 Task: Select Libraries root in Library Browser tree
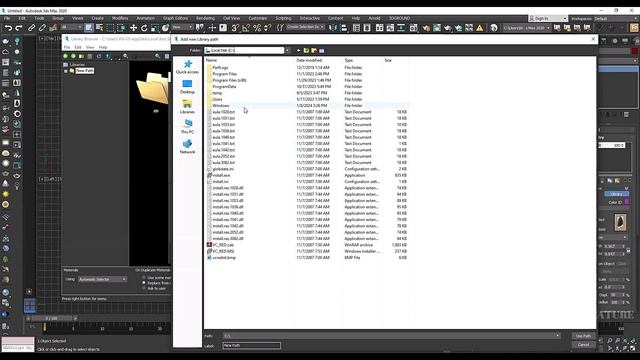(77, 64)
